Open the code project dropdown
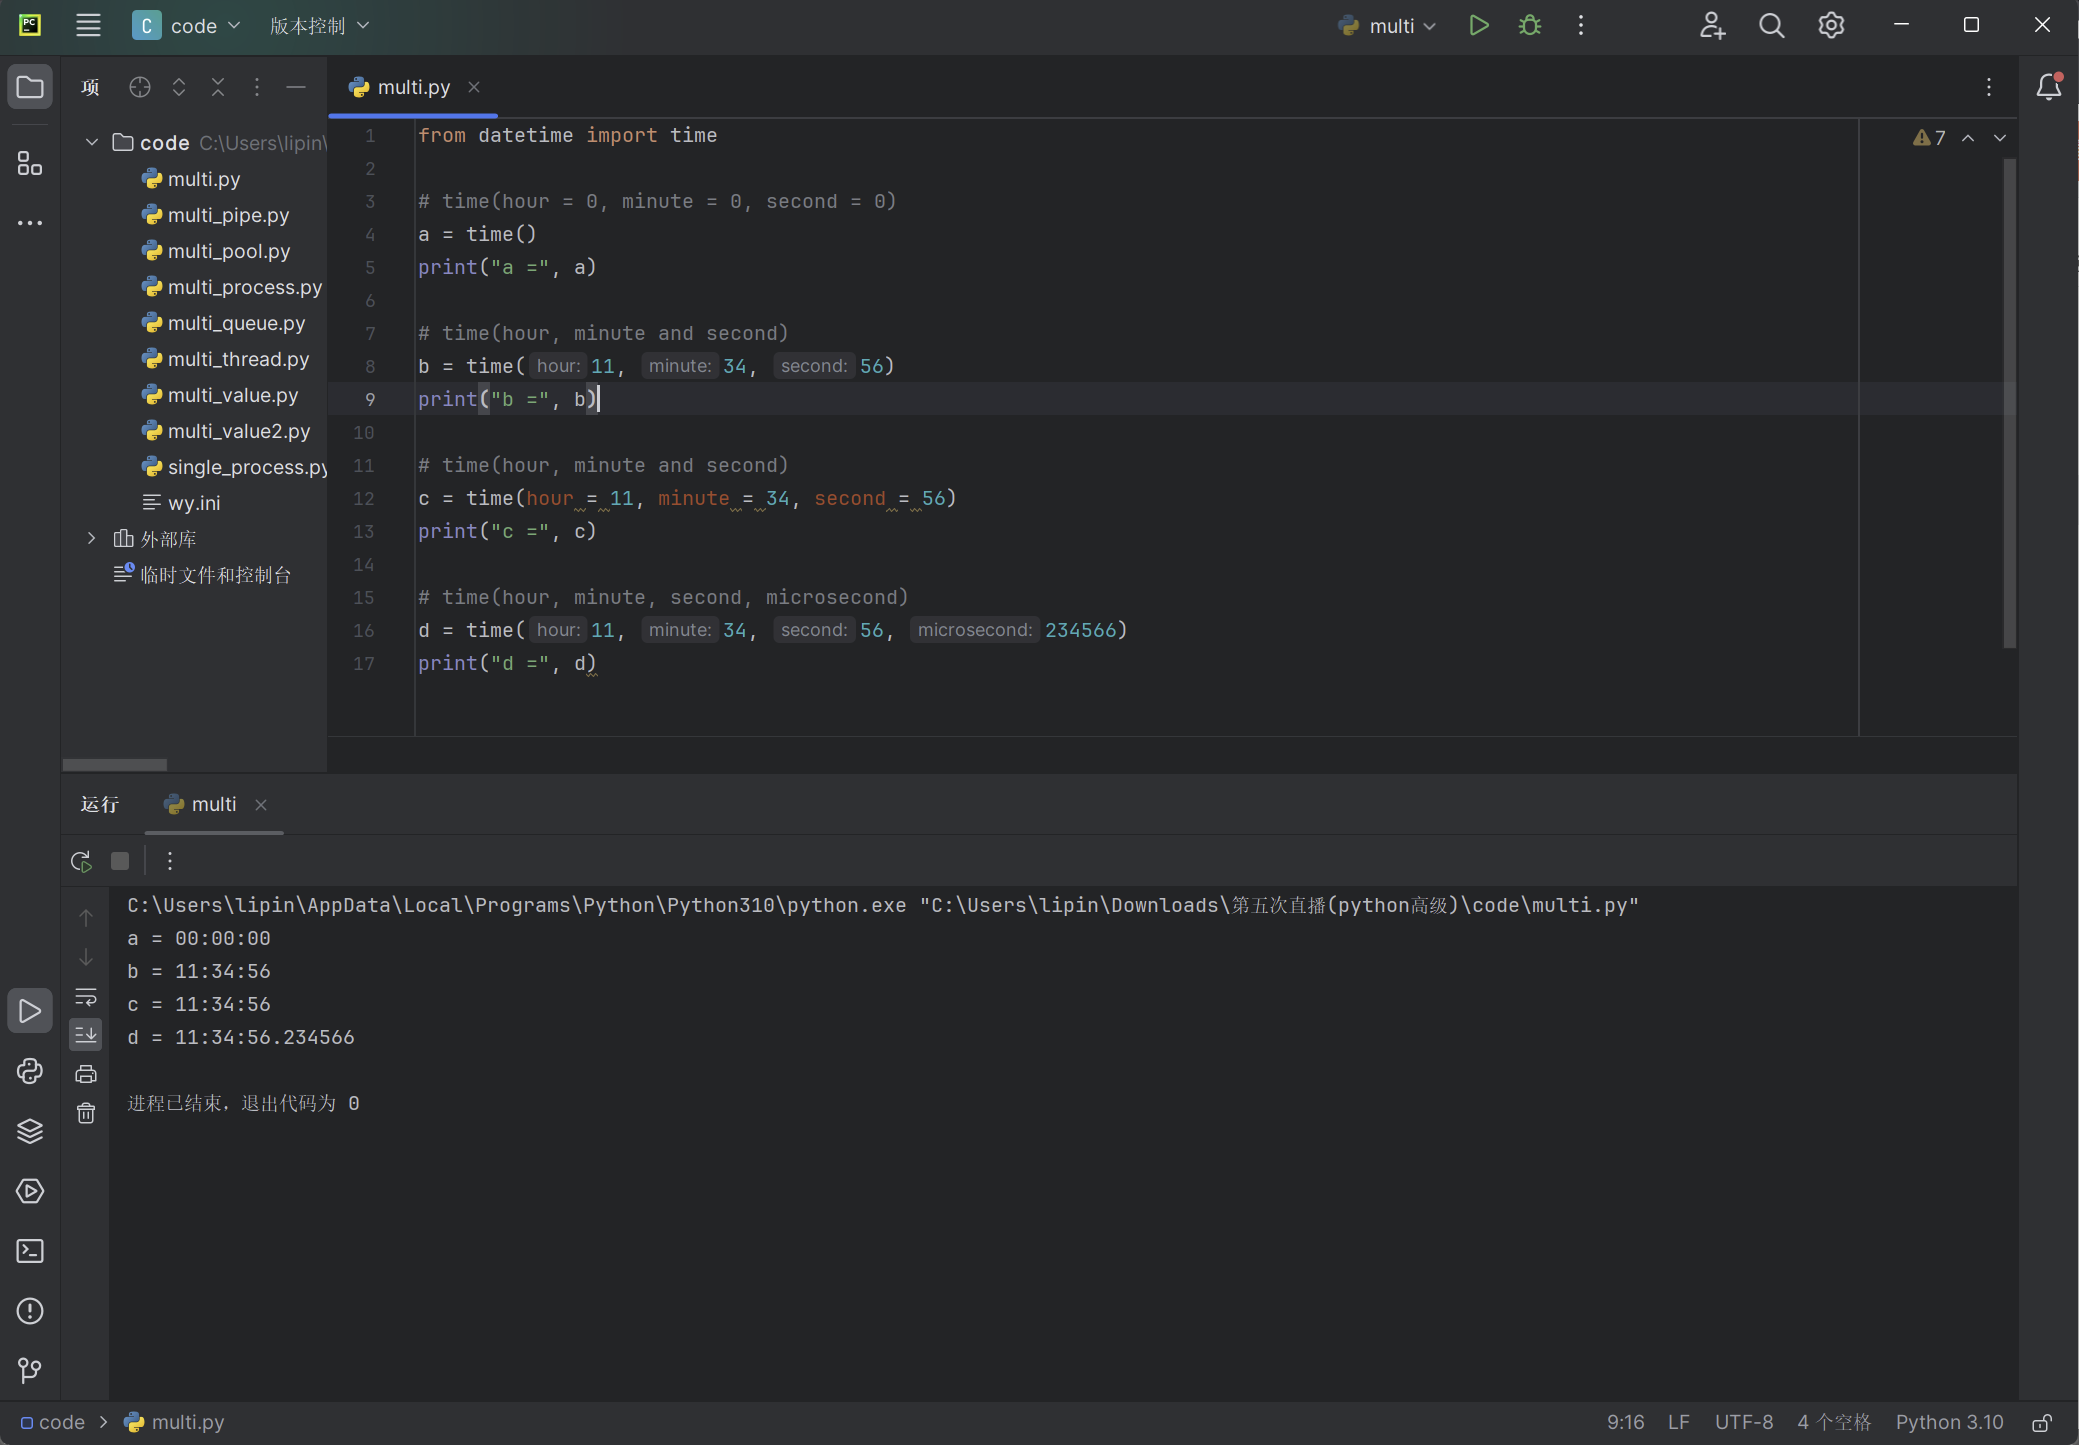This screenshot has width=2079, height=1445. (x=187, y=26)
